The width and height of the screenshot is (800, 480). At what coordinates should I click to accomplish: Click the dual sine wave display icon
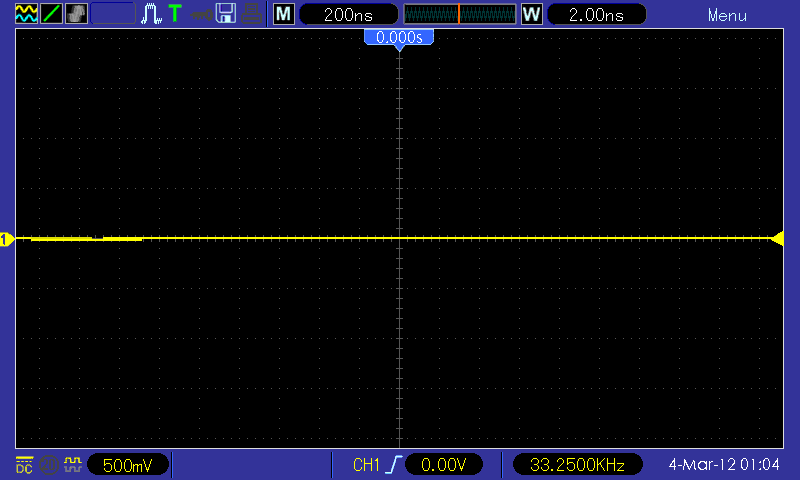click(x=26, y=14)
